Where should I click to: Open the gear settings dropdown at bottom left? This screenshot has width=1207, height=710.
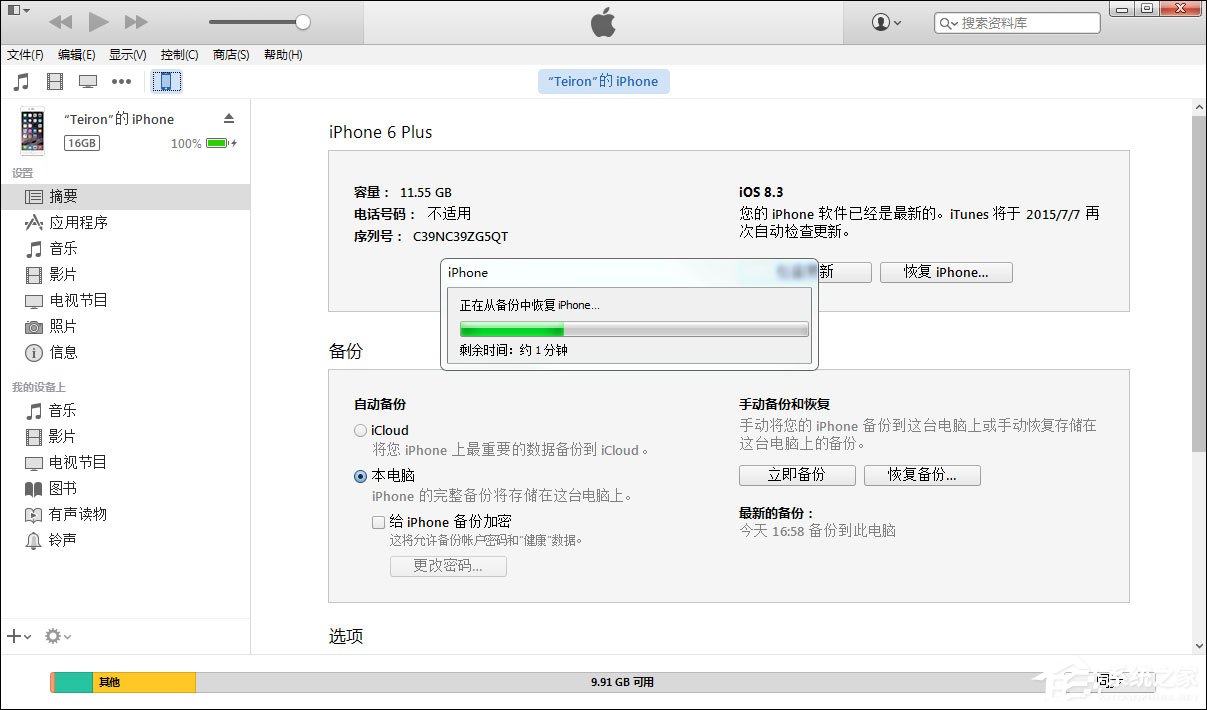[55, 636]
